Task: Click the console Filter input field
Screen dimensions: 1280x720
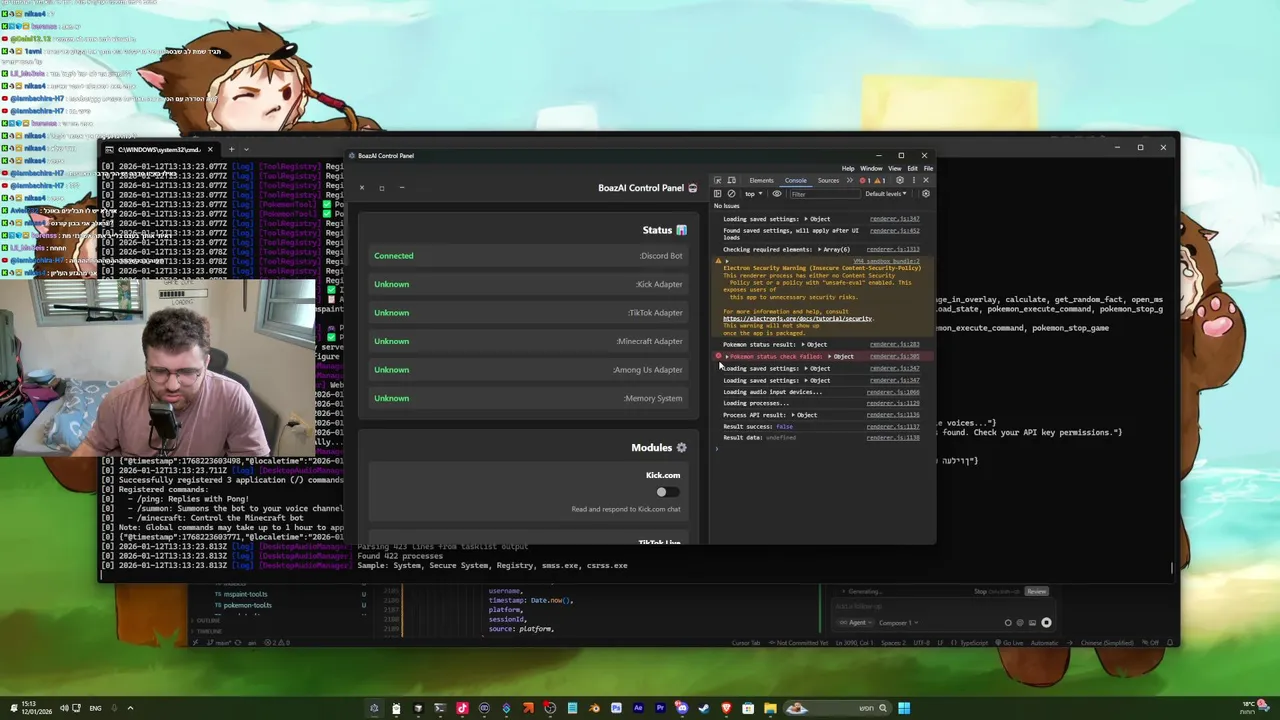Action: [825, 194]
